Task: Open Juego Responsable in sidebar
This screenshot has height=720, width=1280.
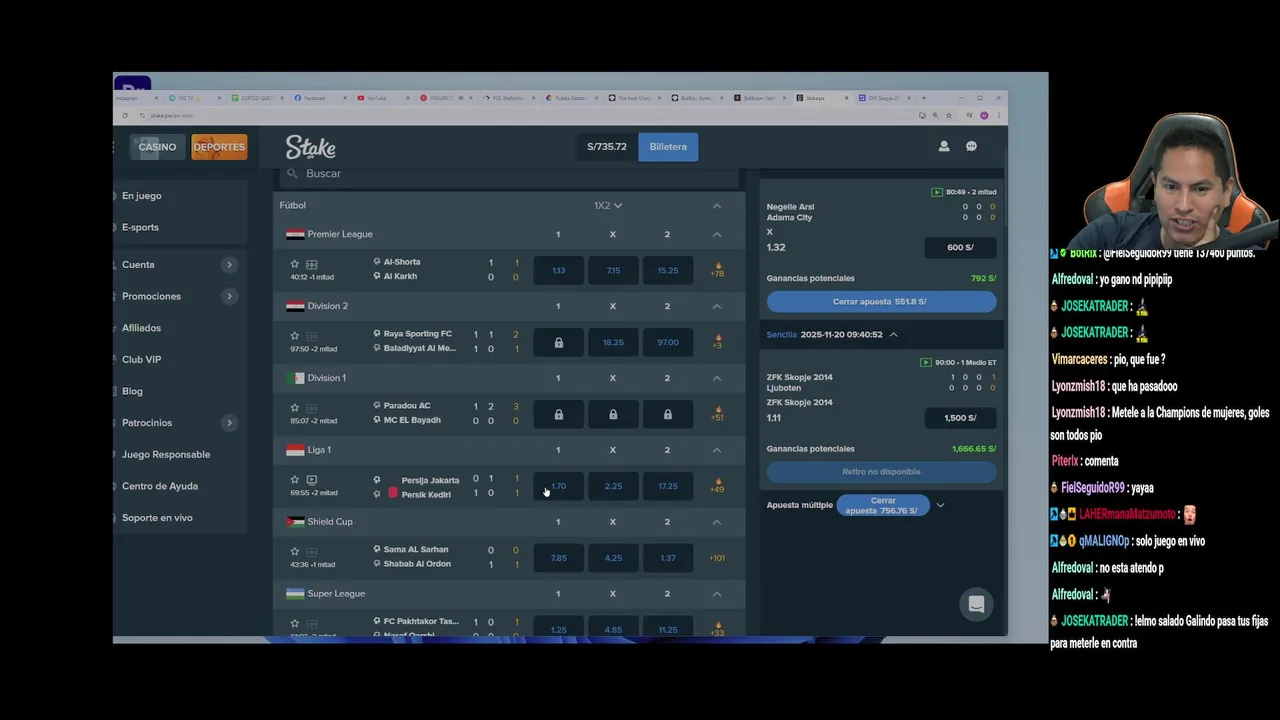Action: (x=166, y=454)
